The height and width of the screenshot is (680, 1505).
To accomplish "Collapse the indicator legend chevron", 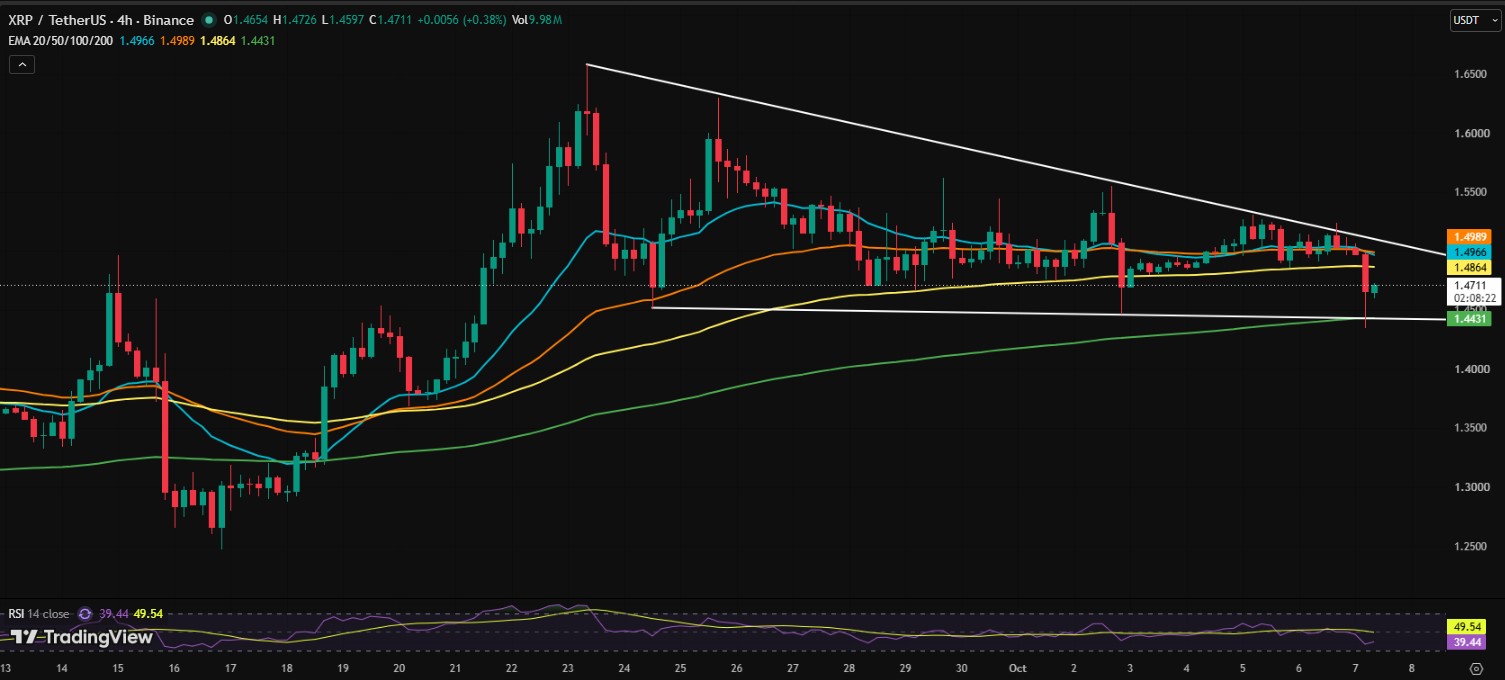I will point(22,64).
